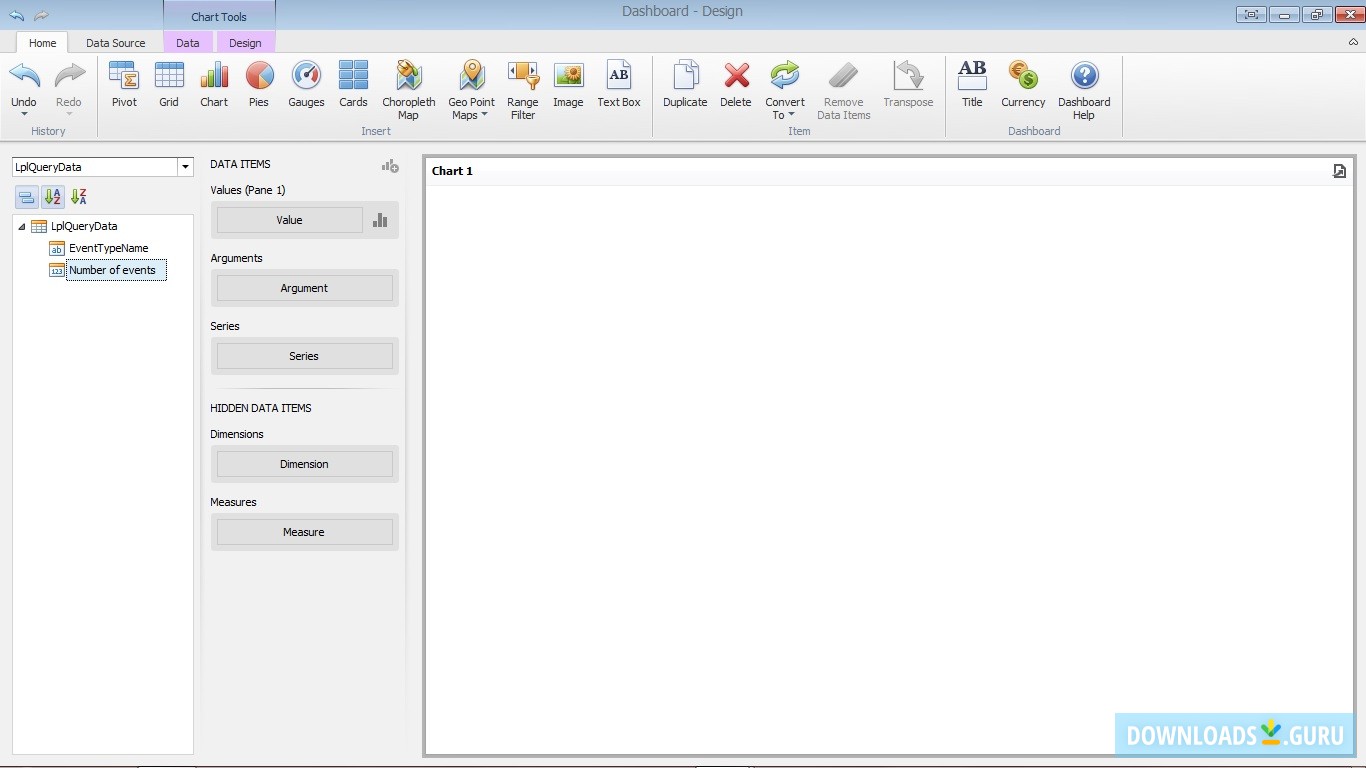Click the Measure placeholder button
This screenshot has height=768, width=1366.
[x=304, y=532]
